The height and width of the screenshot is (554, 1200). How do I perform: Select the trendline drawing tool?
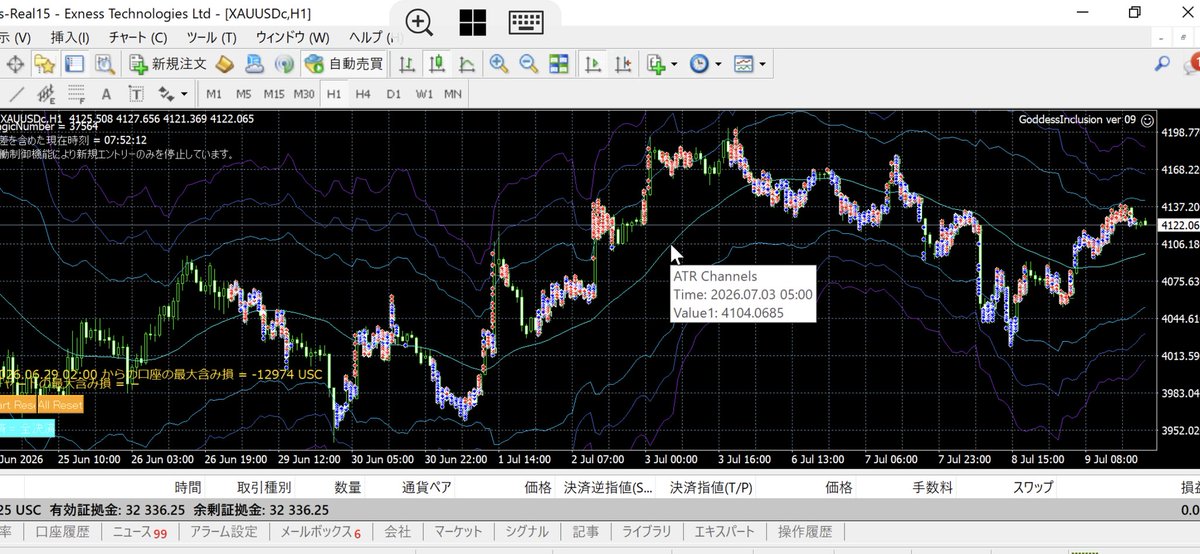coord(17,94)
